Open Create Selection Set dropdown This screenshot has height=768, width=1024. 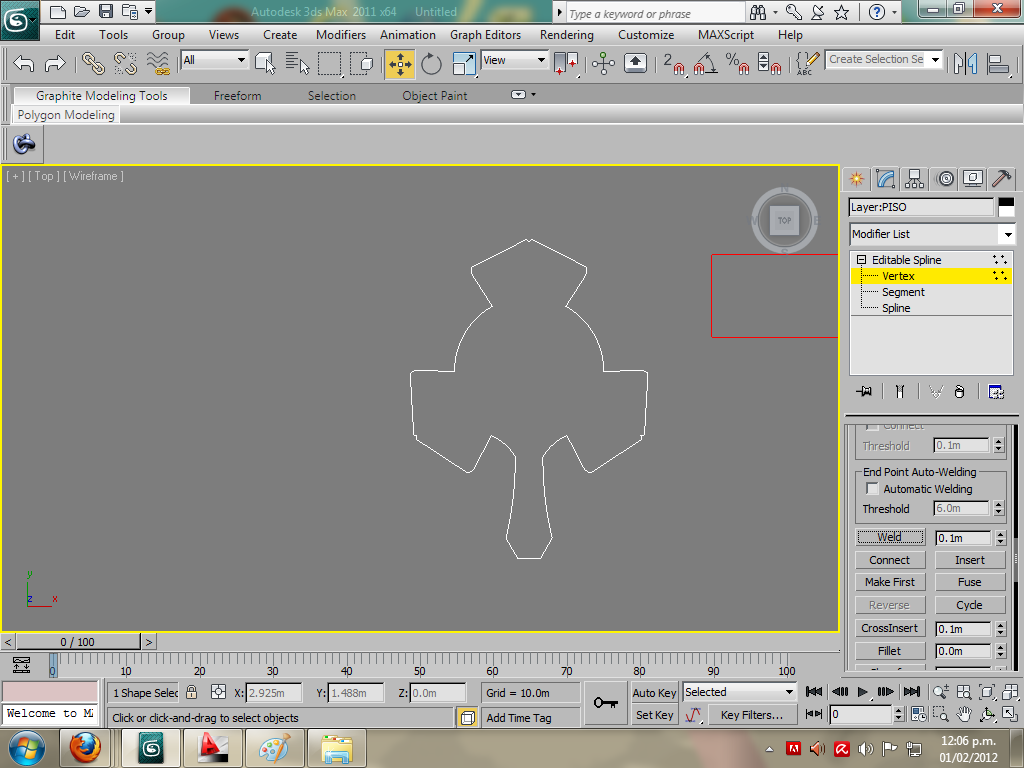point(936,59)
